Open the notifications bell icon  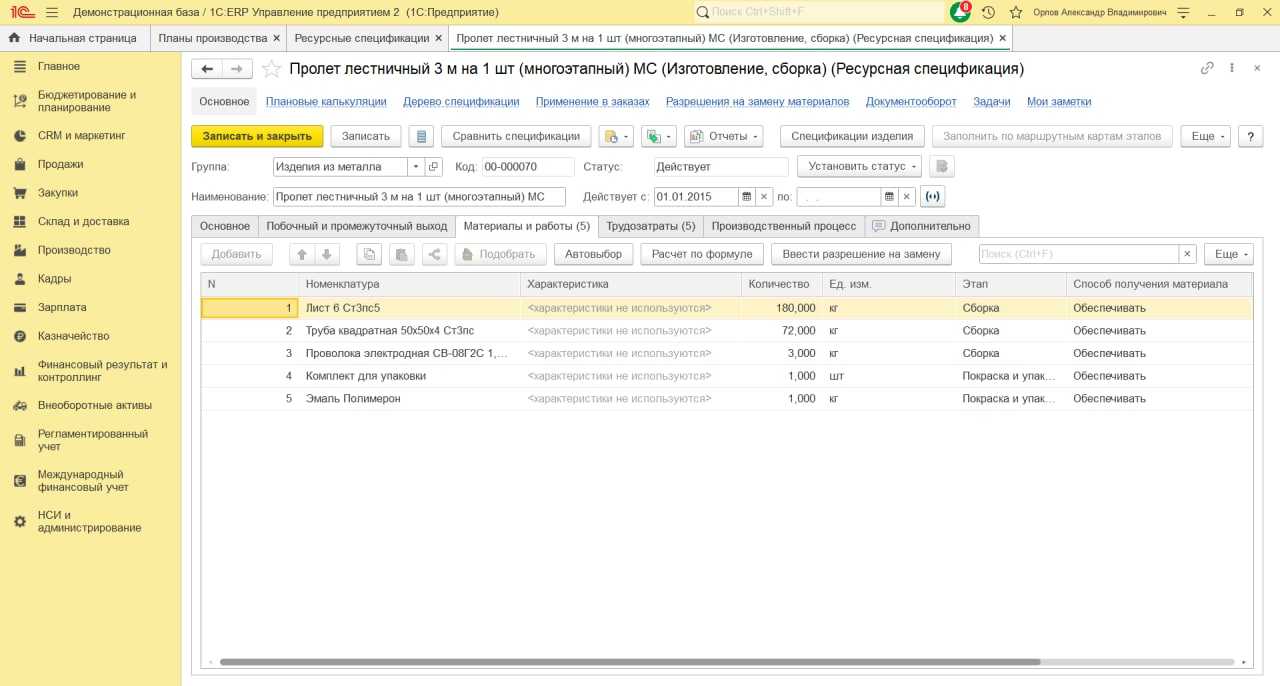(x=960, y=12)
